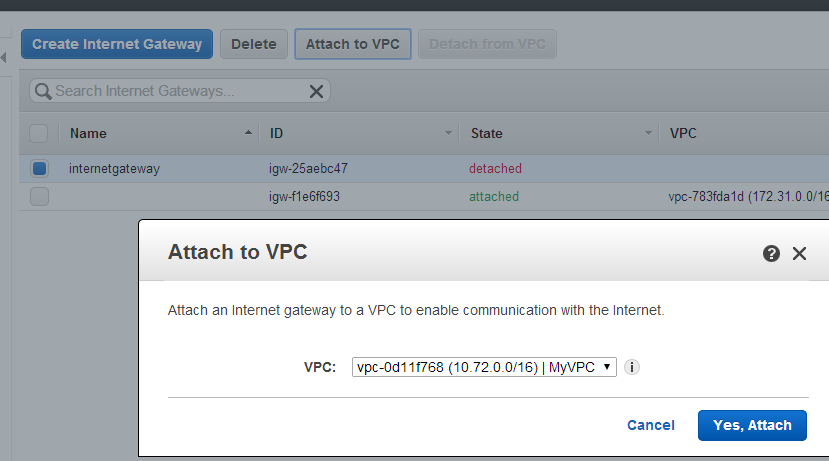Open the ID column filter dropdown arrow
This screenshot has height=461, width=829.
(448, 133)
